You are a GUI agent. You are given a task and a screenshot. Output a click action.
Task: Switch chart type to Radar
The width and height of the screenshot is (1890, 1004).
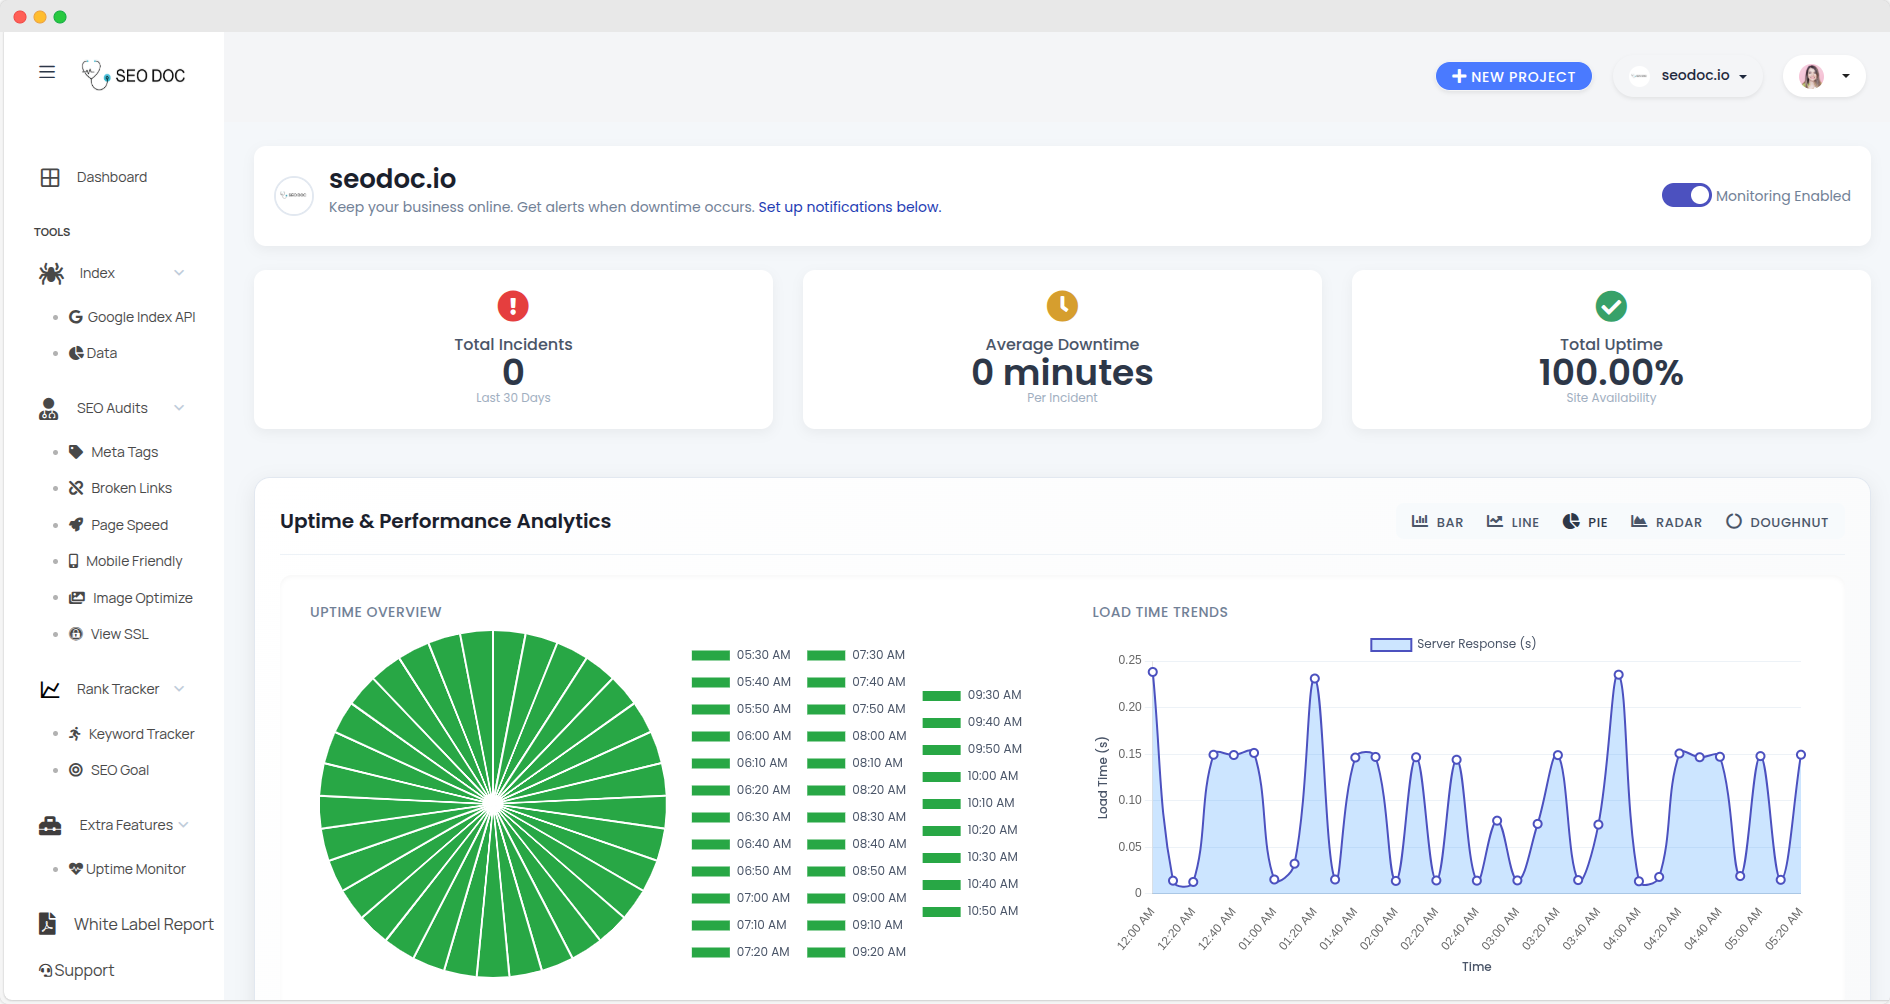pyautogui.click(x=1666, y=522)
